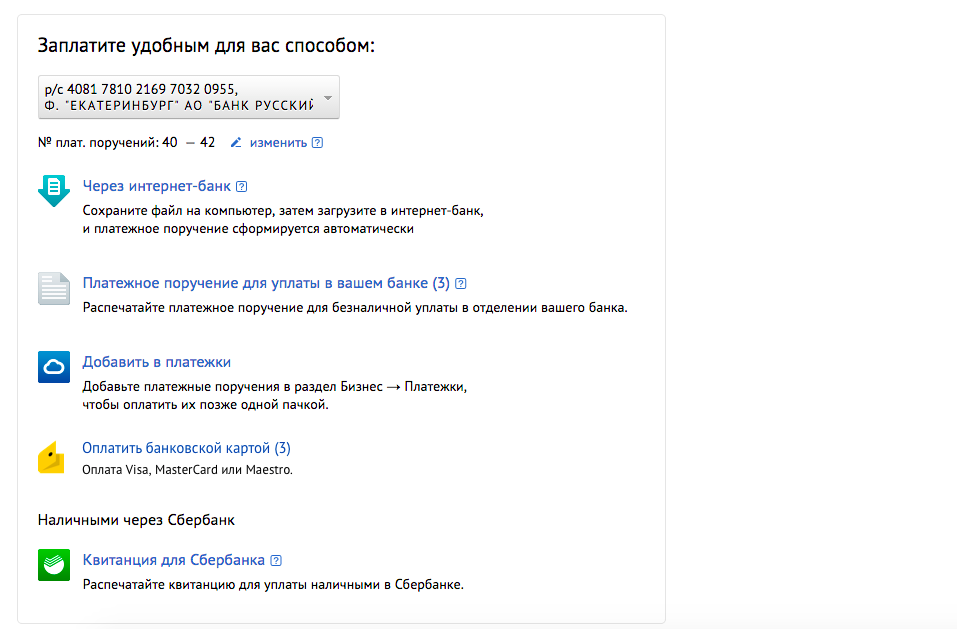Choose Оплатить банковской картой (3)

tap(186, 448)
